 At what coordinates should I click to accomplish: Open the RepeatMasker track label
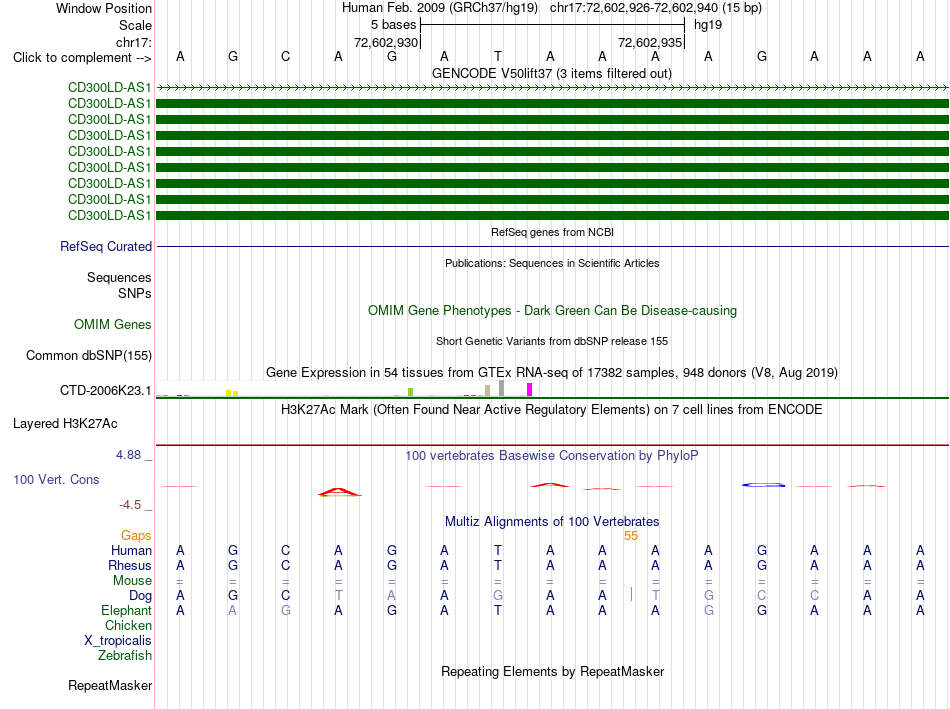coord(110,685)
